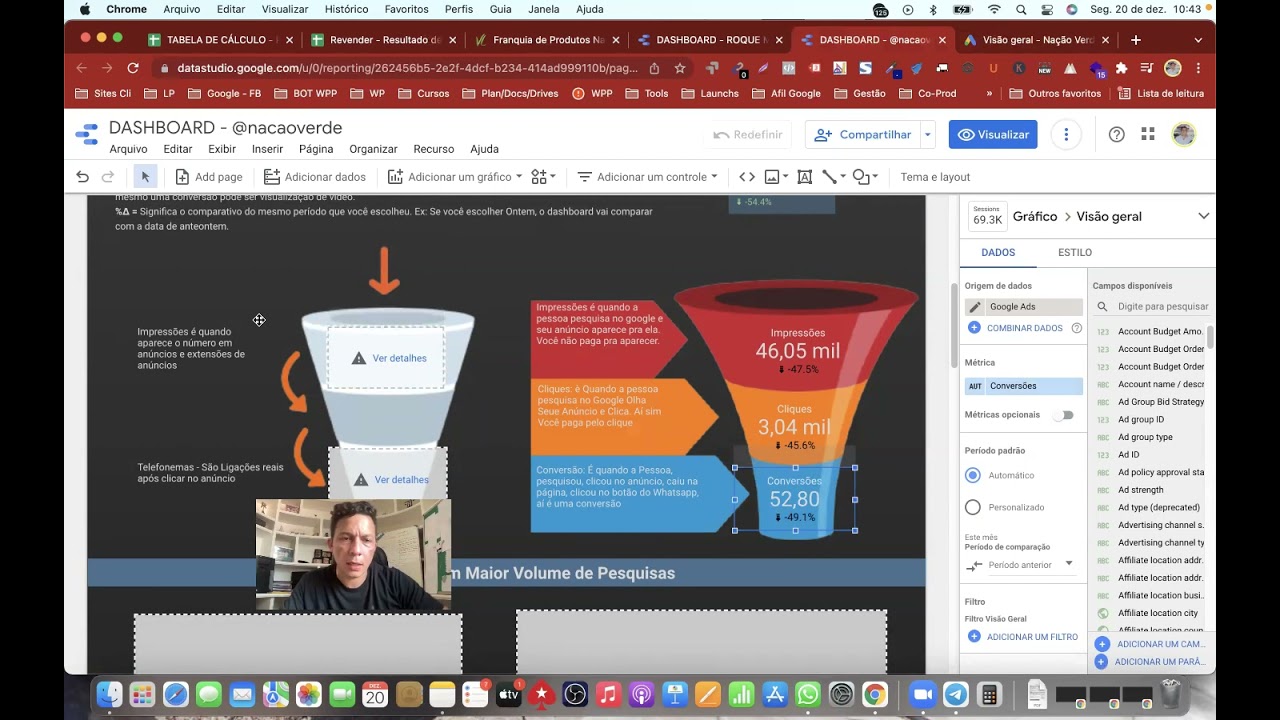Open the Compartilhar dropdown arrow

pos(928,134)
